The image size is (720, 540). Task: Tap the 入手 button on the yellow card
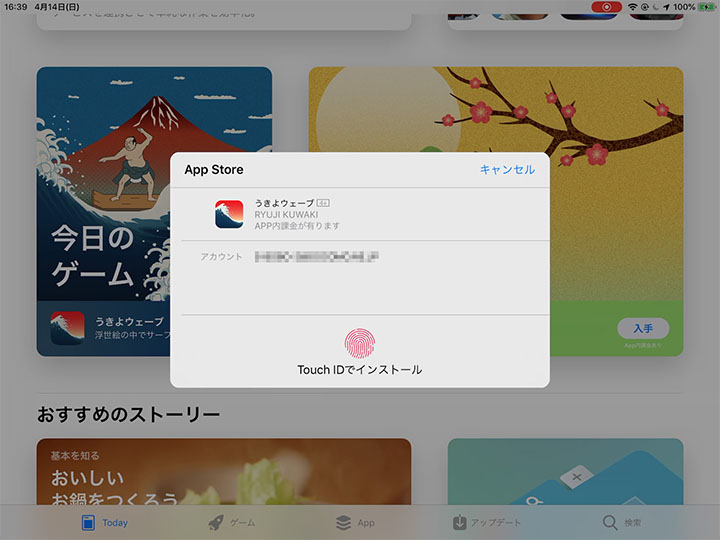tap(643, 328)
